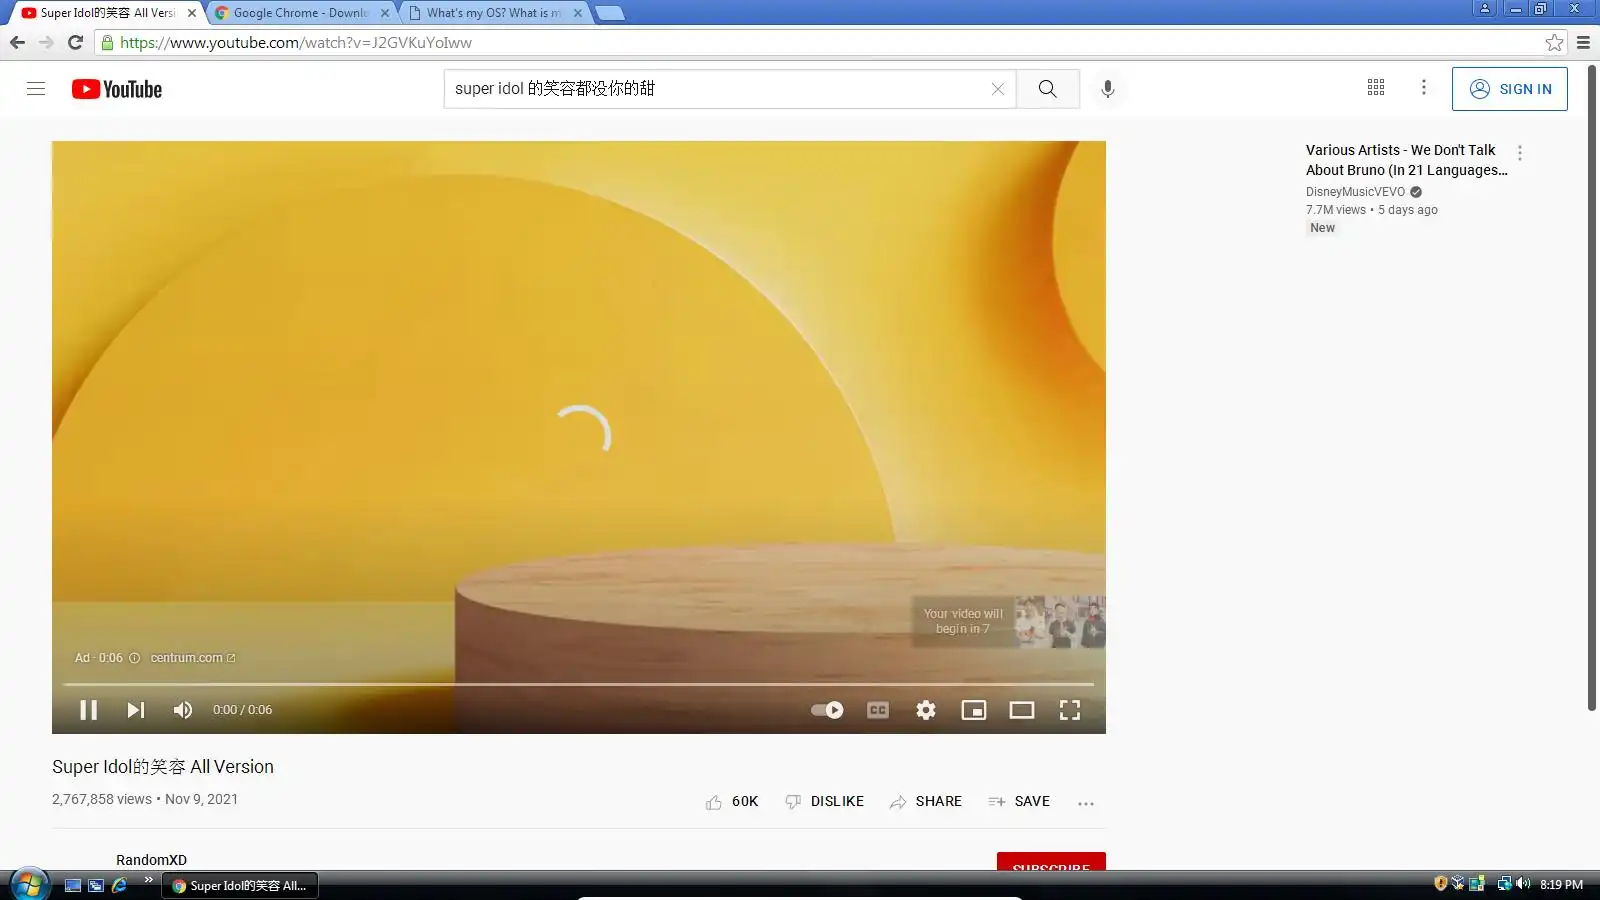This screenshot has width=1600, height=900.
Task: Subscribe to the channel
Action: (x=1051, y=861)
